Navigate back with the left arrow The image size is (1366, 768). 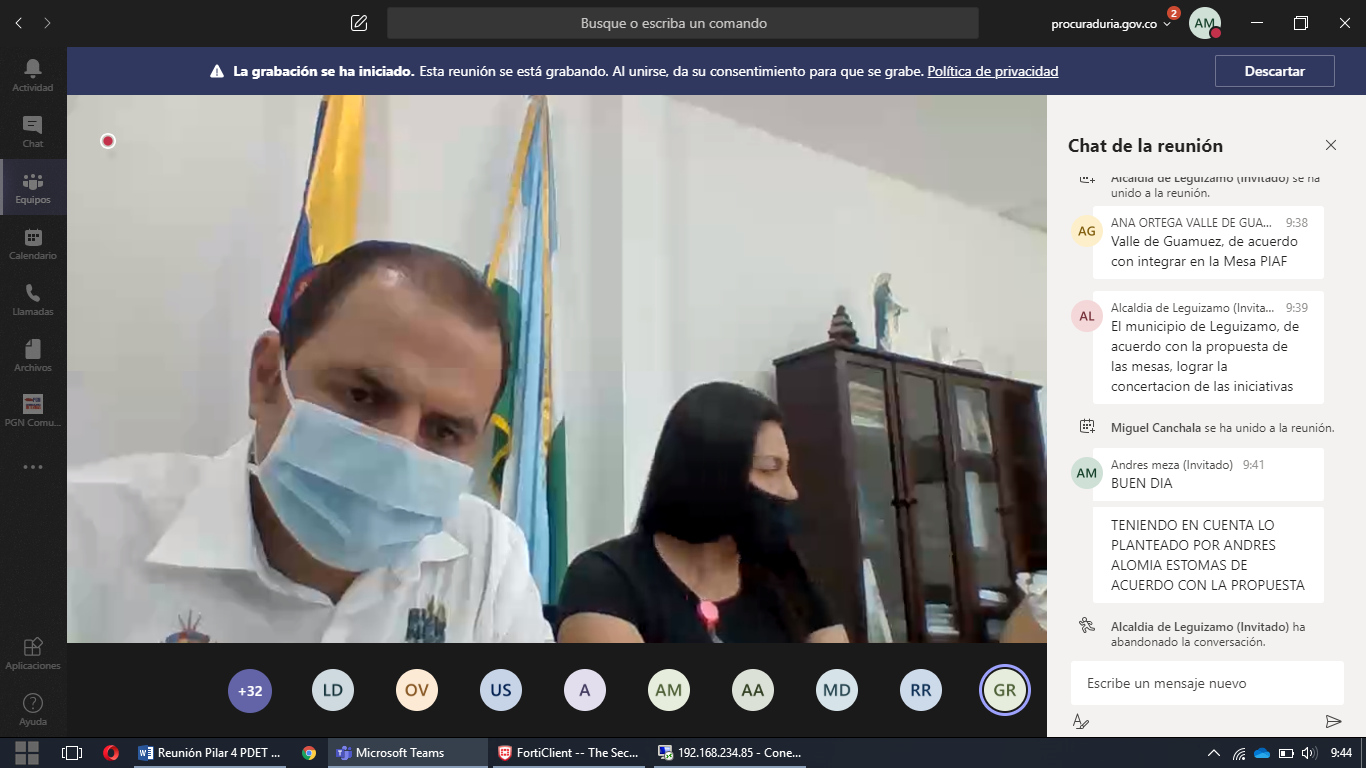(x=19, y=23)
